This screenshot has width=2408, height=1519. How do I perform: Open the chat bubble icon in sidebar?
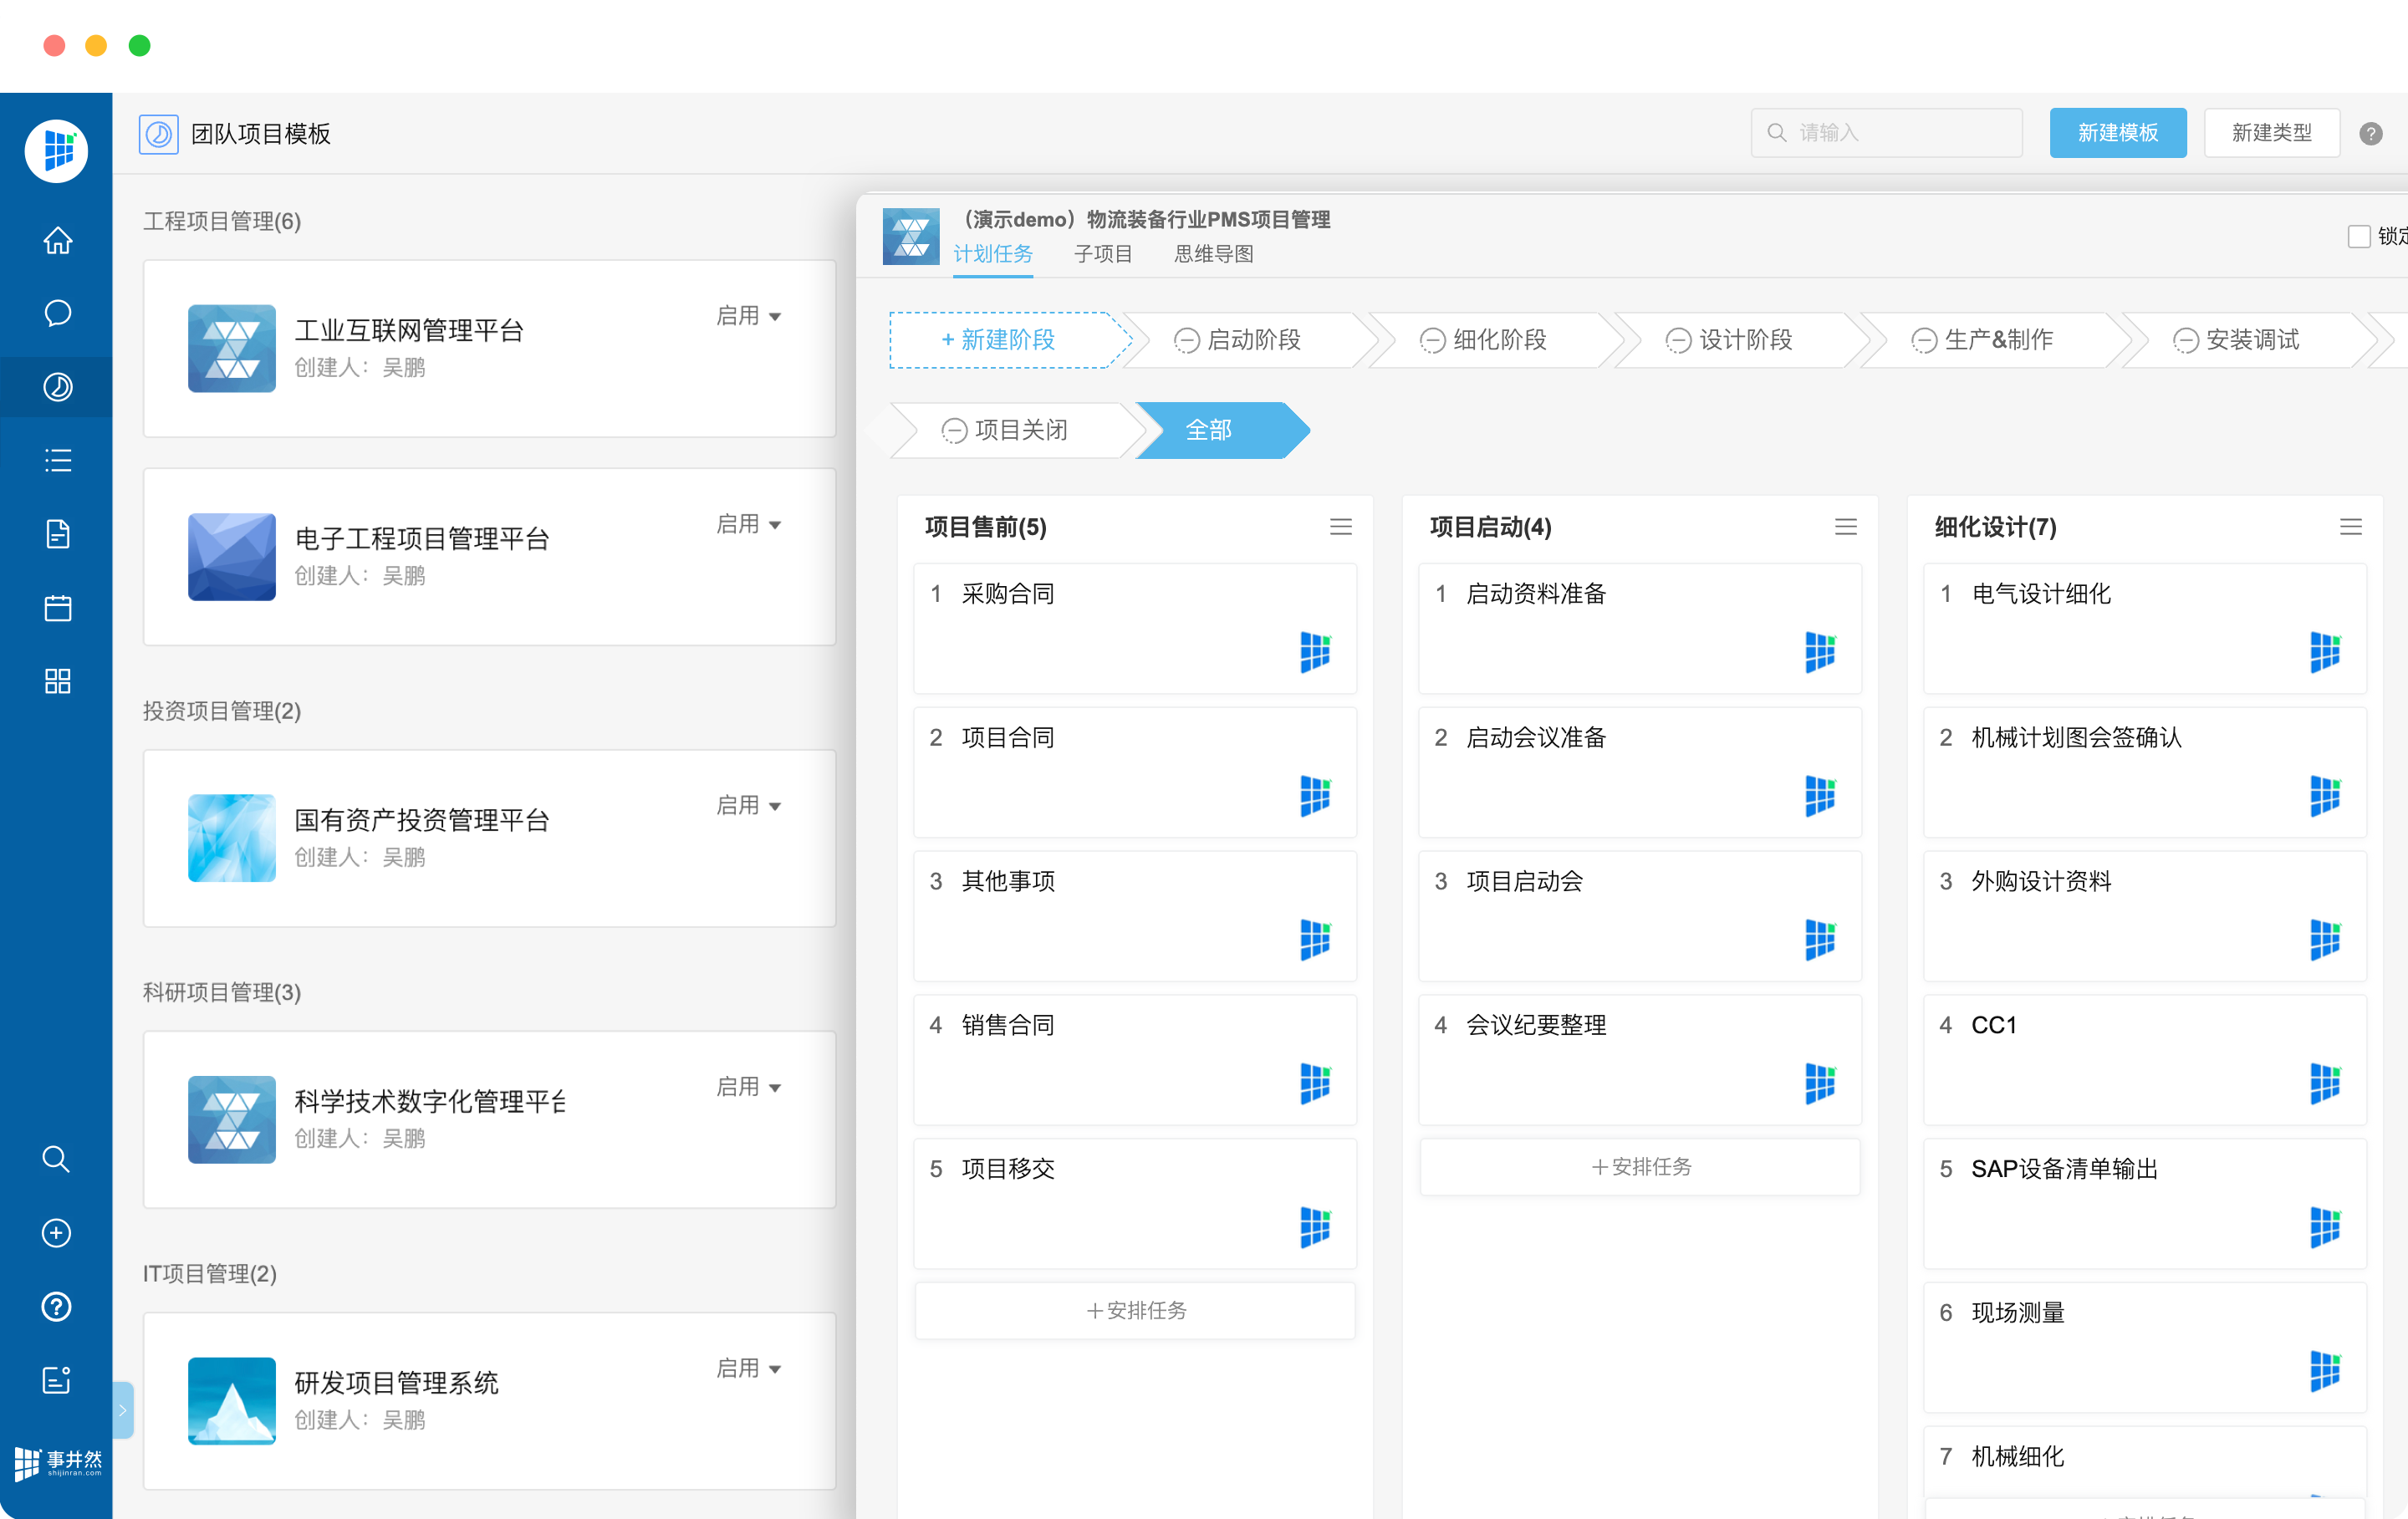pyautogui.click(x=57, y=313)
